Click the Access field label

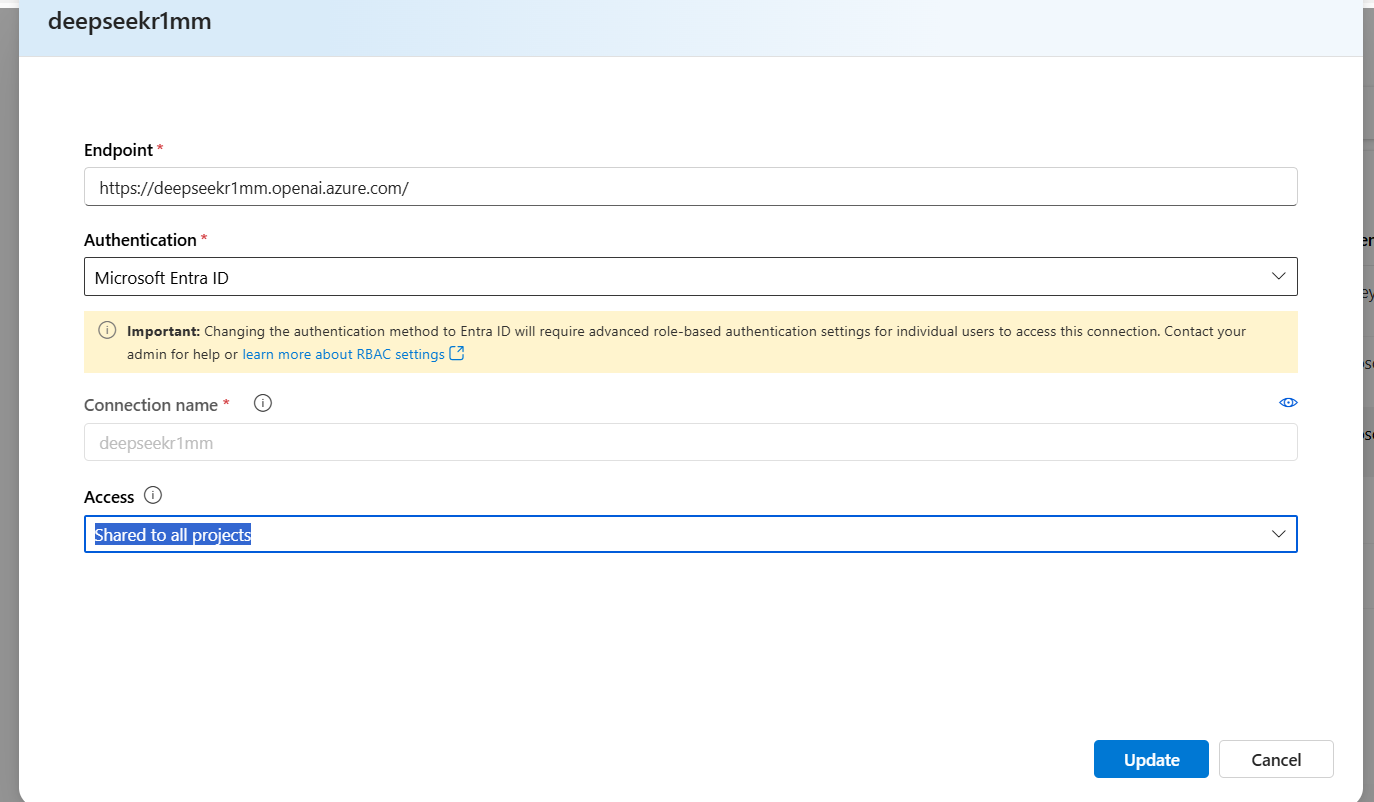pyautogui.click(x=109, y=497)
